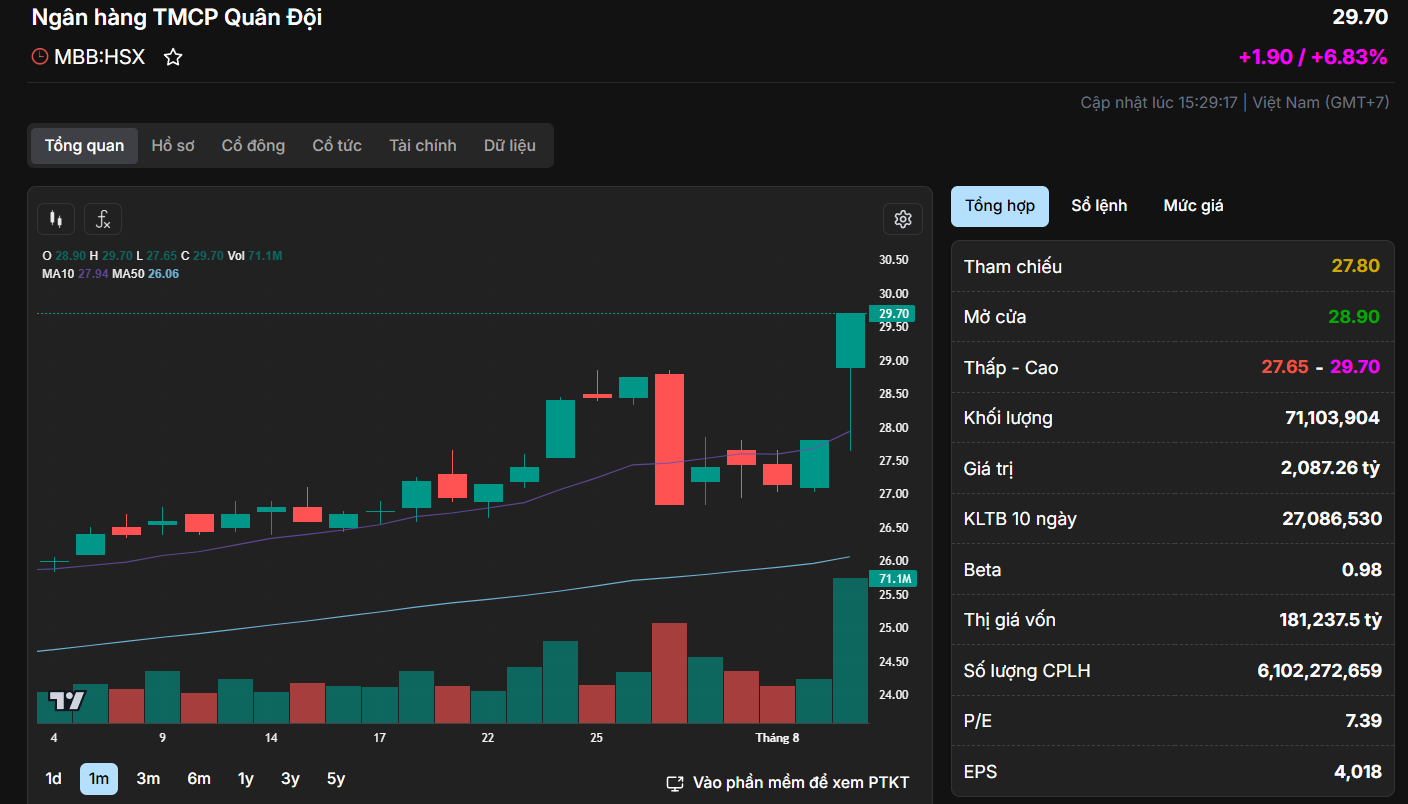This screenshot has width=1408, height=804.
Task: Click Số lượng CPLH value 6,102,272,659
Action: pyautogui.click(x=1320, y=671)
